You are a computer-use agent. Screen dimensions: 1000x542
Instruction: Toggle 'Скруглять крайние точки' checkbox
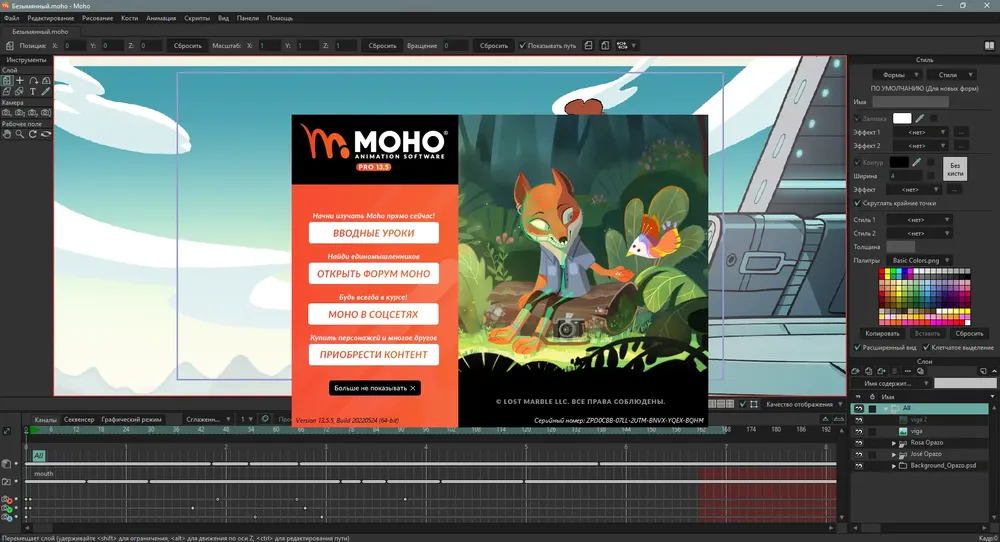coord(857,203)
